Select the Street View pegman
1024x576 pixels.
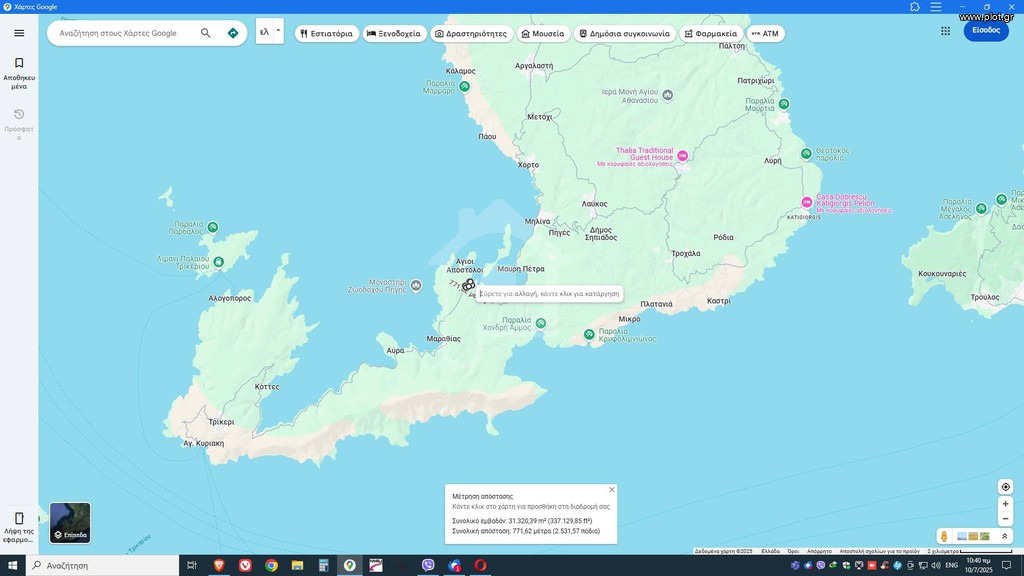944,537
